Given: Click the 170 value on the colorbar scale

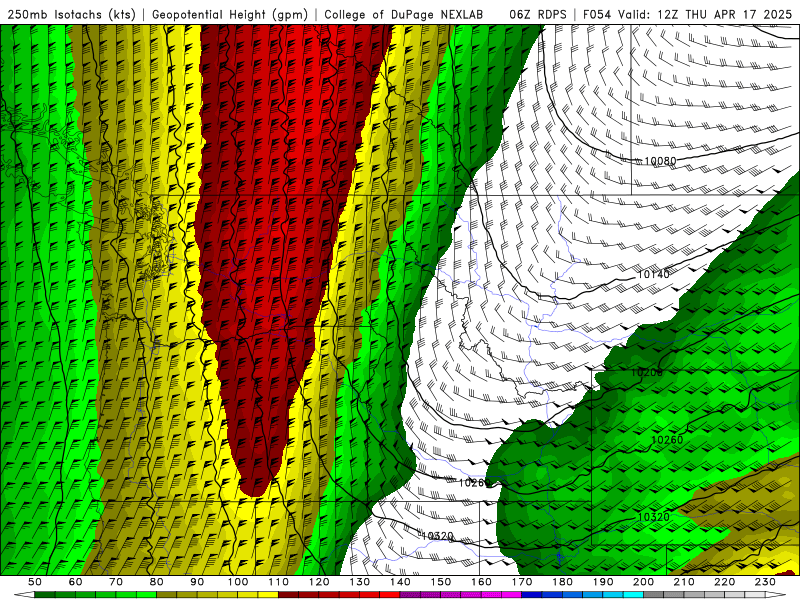Looking at the screenshot, I should tap(522, 582).
